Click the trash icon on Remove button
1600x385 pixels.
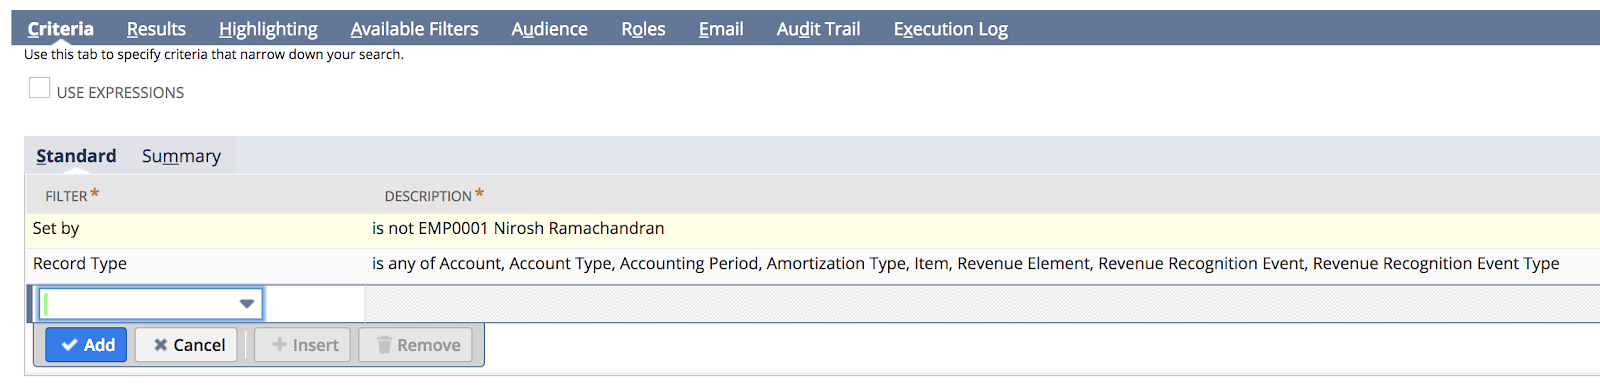[384, 345]
